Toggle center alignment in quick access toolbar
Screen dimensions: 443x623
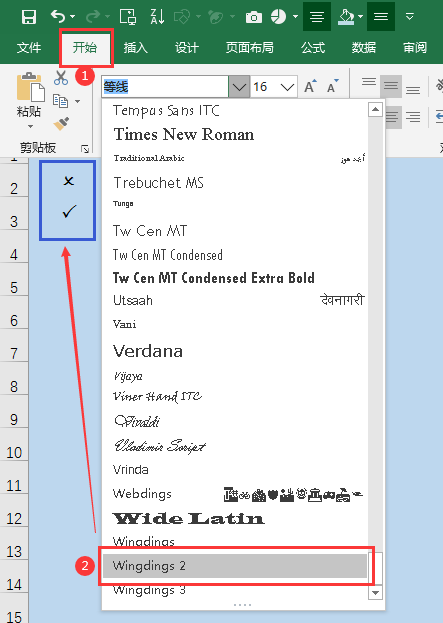pyautogui.click(x=317, y=16)
